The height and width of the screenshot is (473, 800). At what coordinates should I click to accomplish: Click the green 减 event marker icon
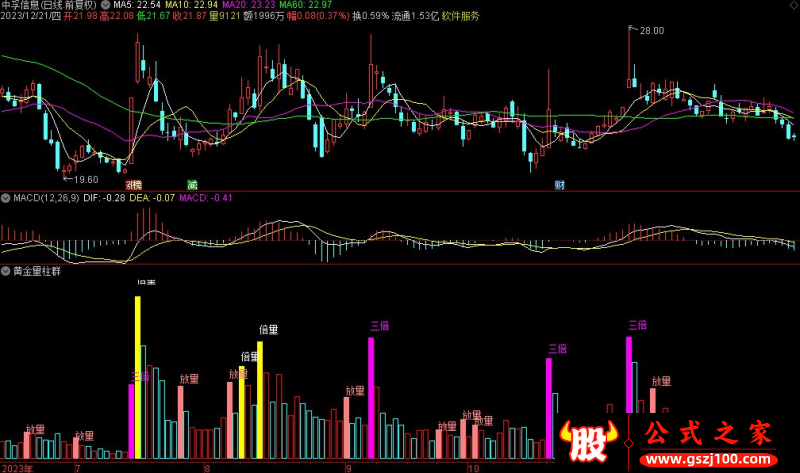click(192, 185)
